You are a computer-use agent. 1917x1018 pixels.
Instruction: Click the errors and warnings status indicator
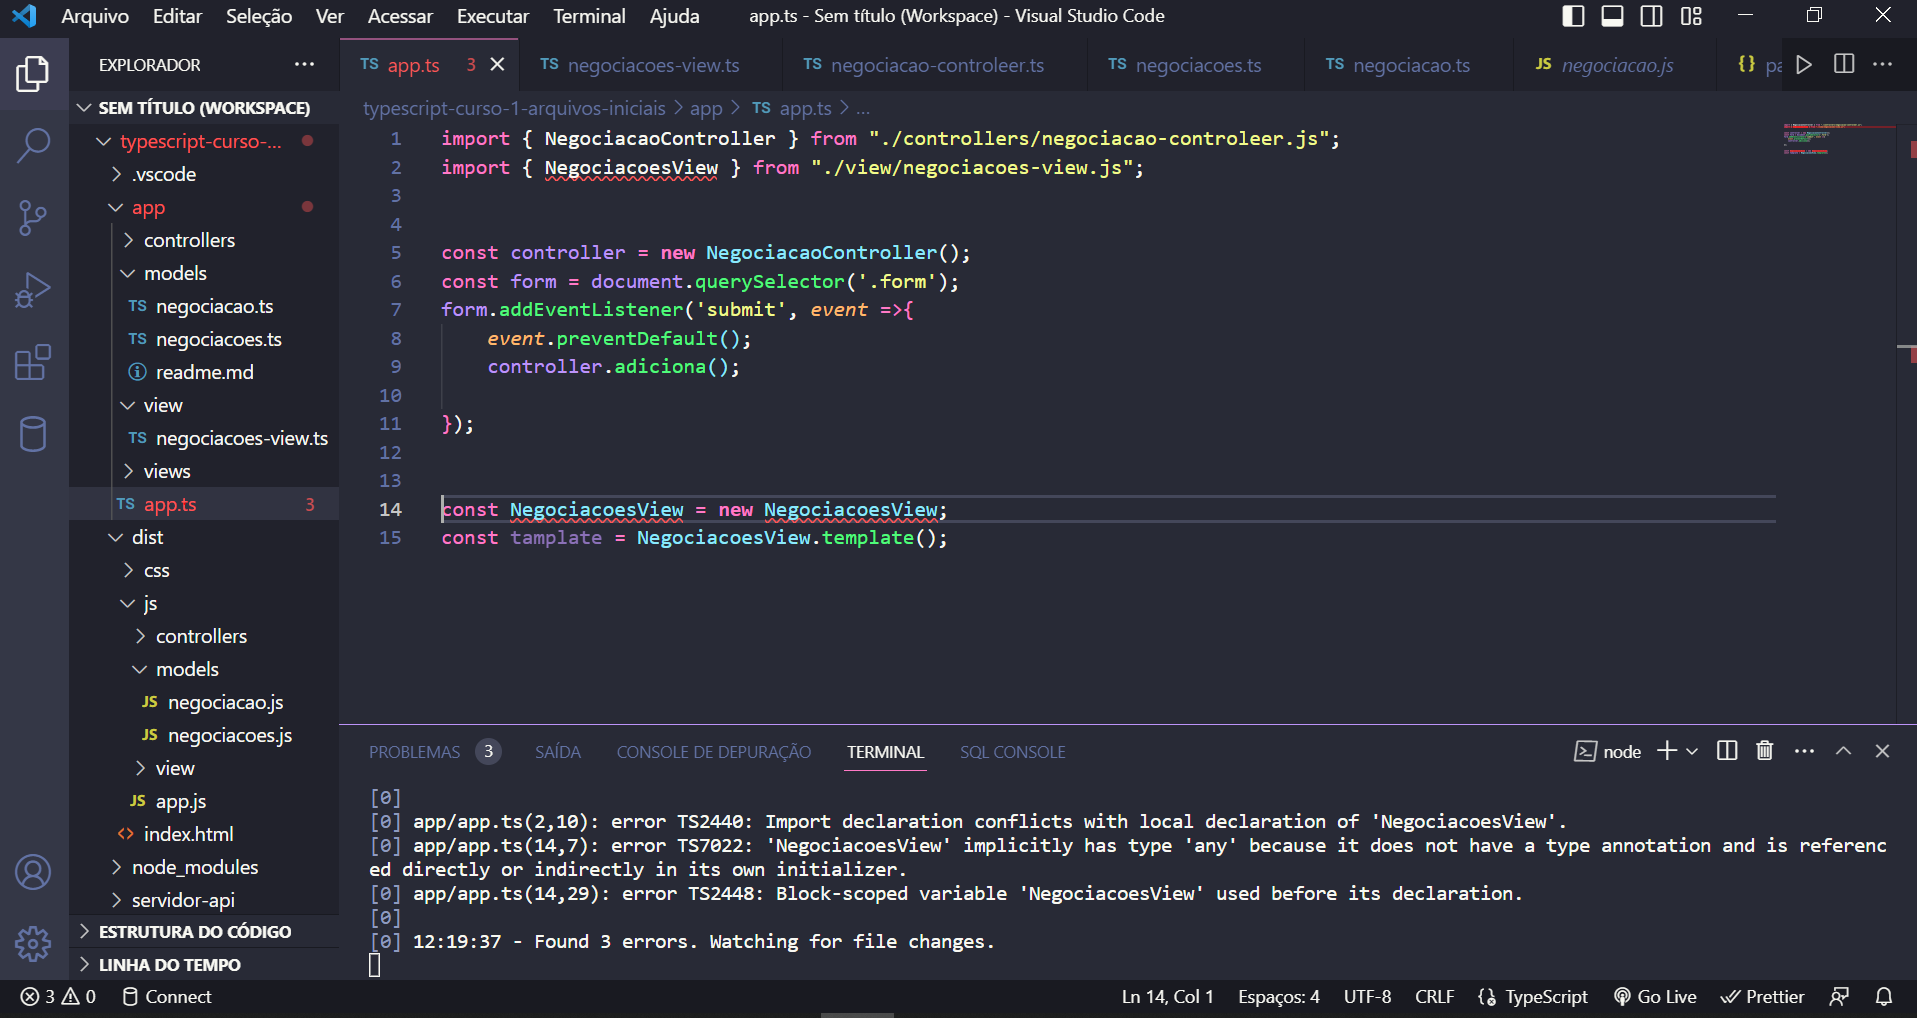59,997
